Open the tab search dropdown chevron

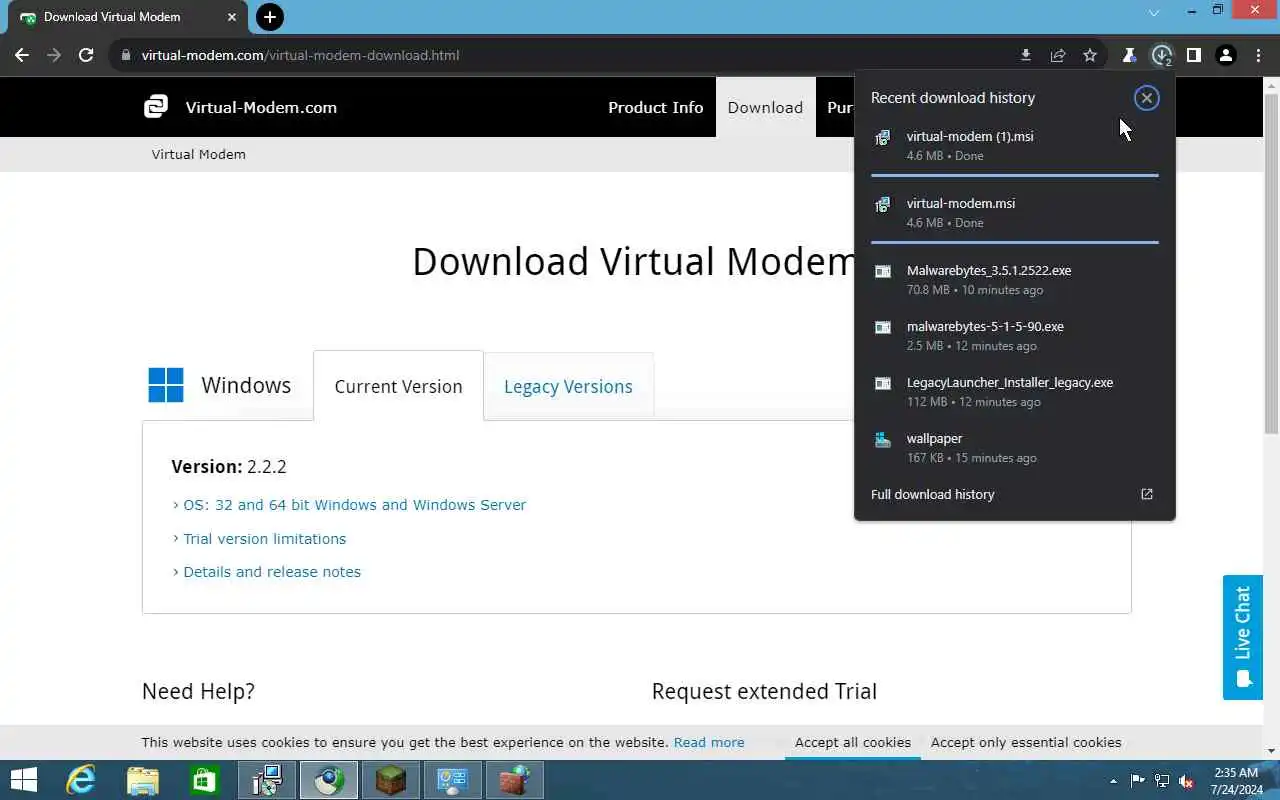(1153, 13)
